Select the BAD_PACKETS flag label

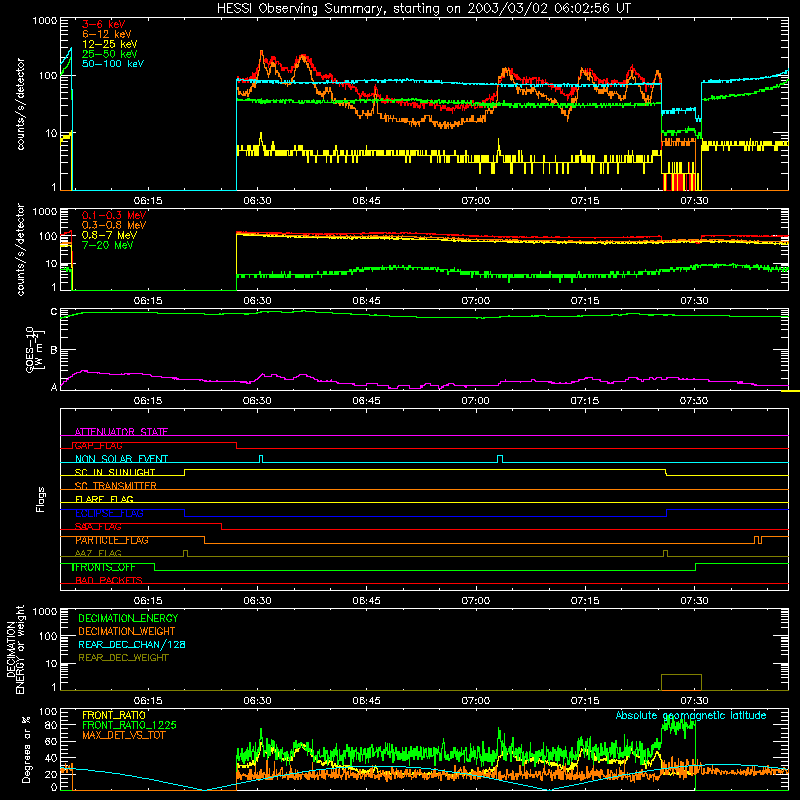[x=109, y=580]
